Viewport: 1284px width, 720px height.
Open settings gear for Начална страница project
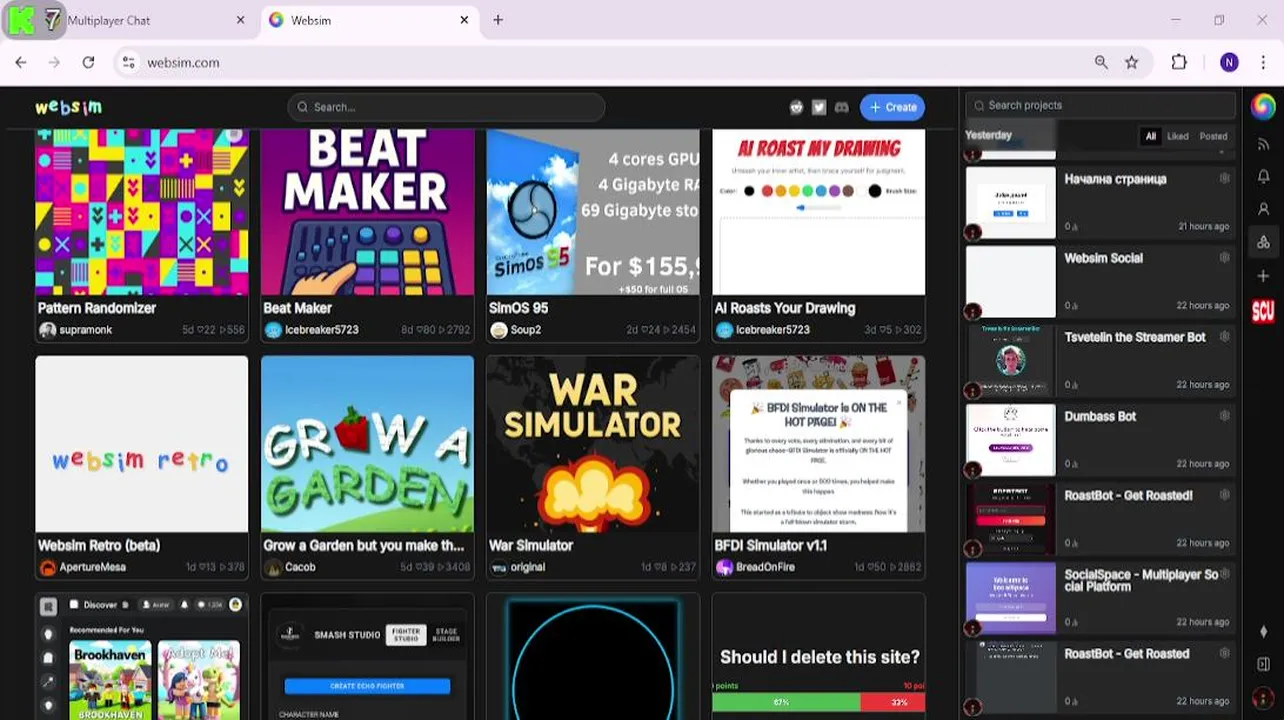(1224, 178)
